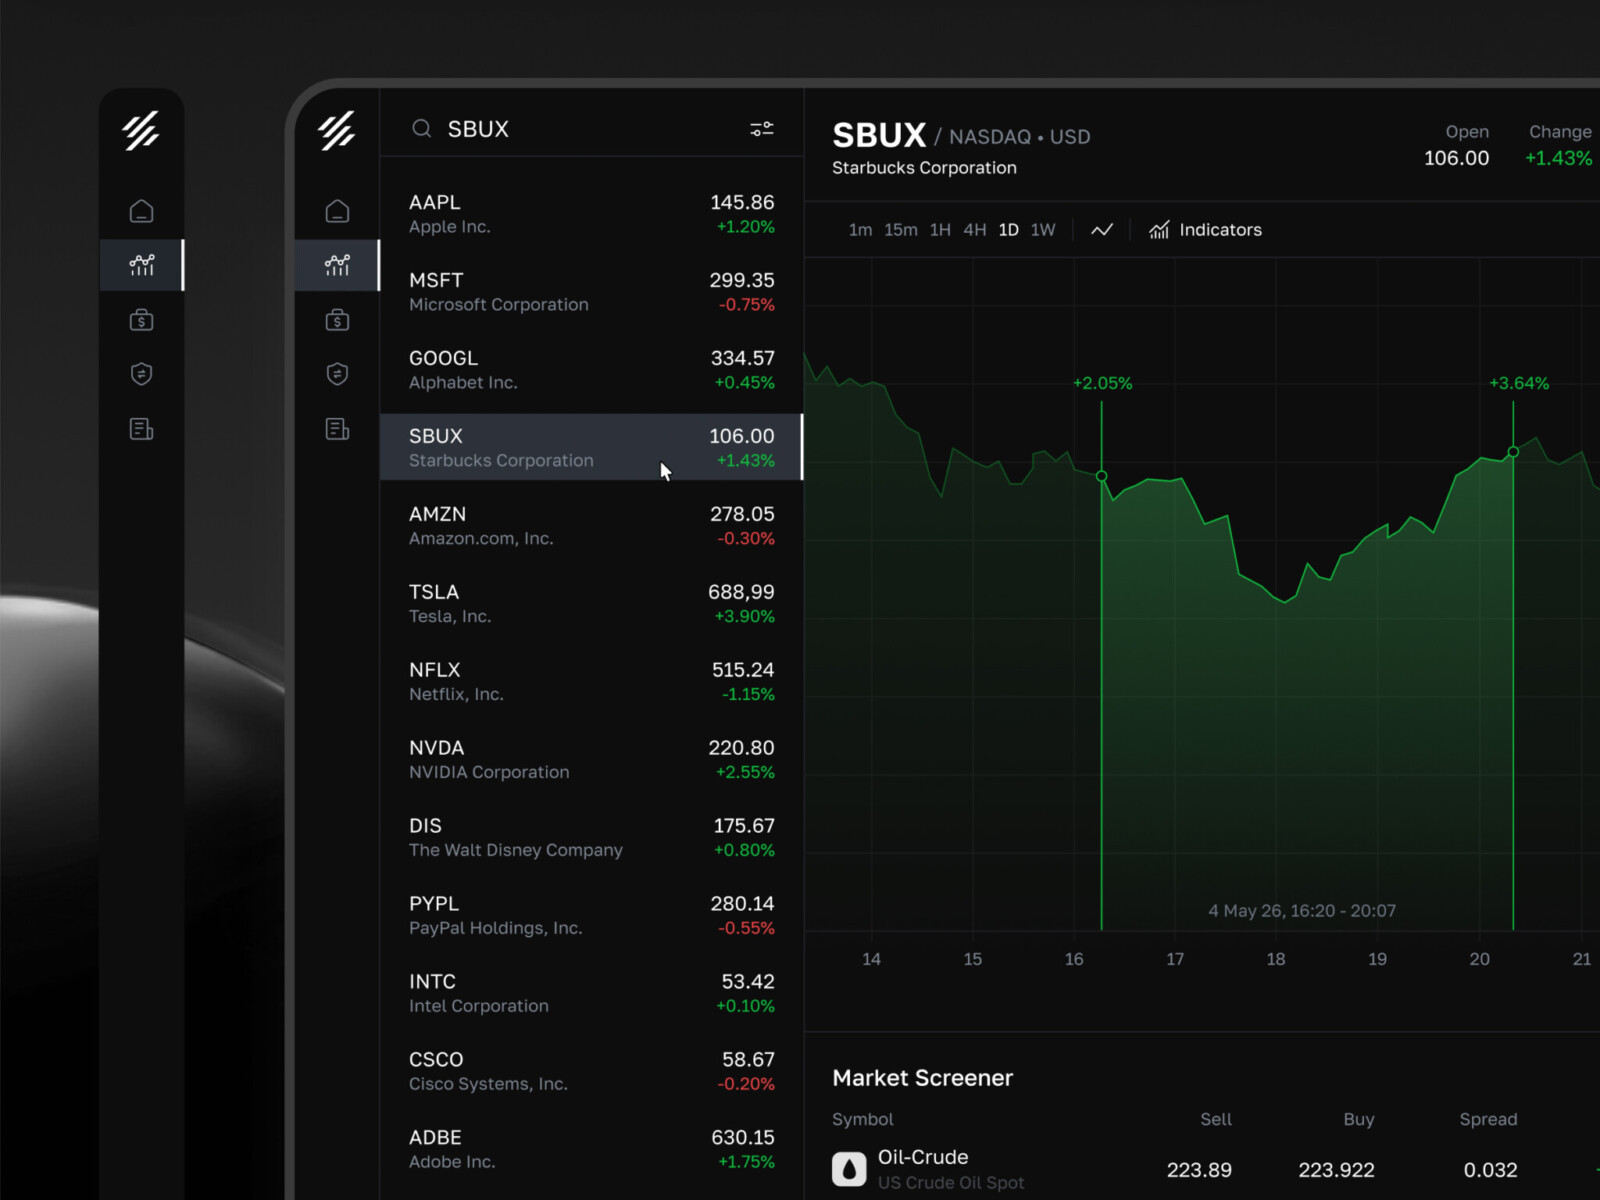Go to Home in the main window sidebar

tap(337, 211)
